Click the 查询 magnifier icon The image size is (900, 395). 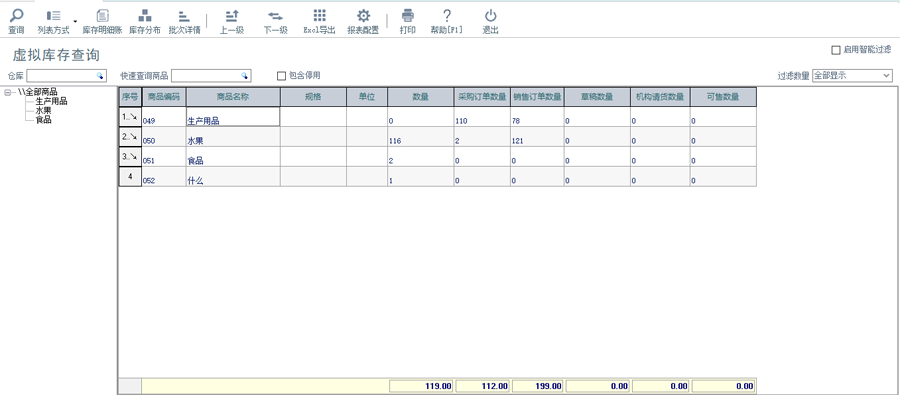pyautogui.click(x=16, y=16)
